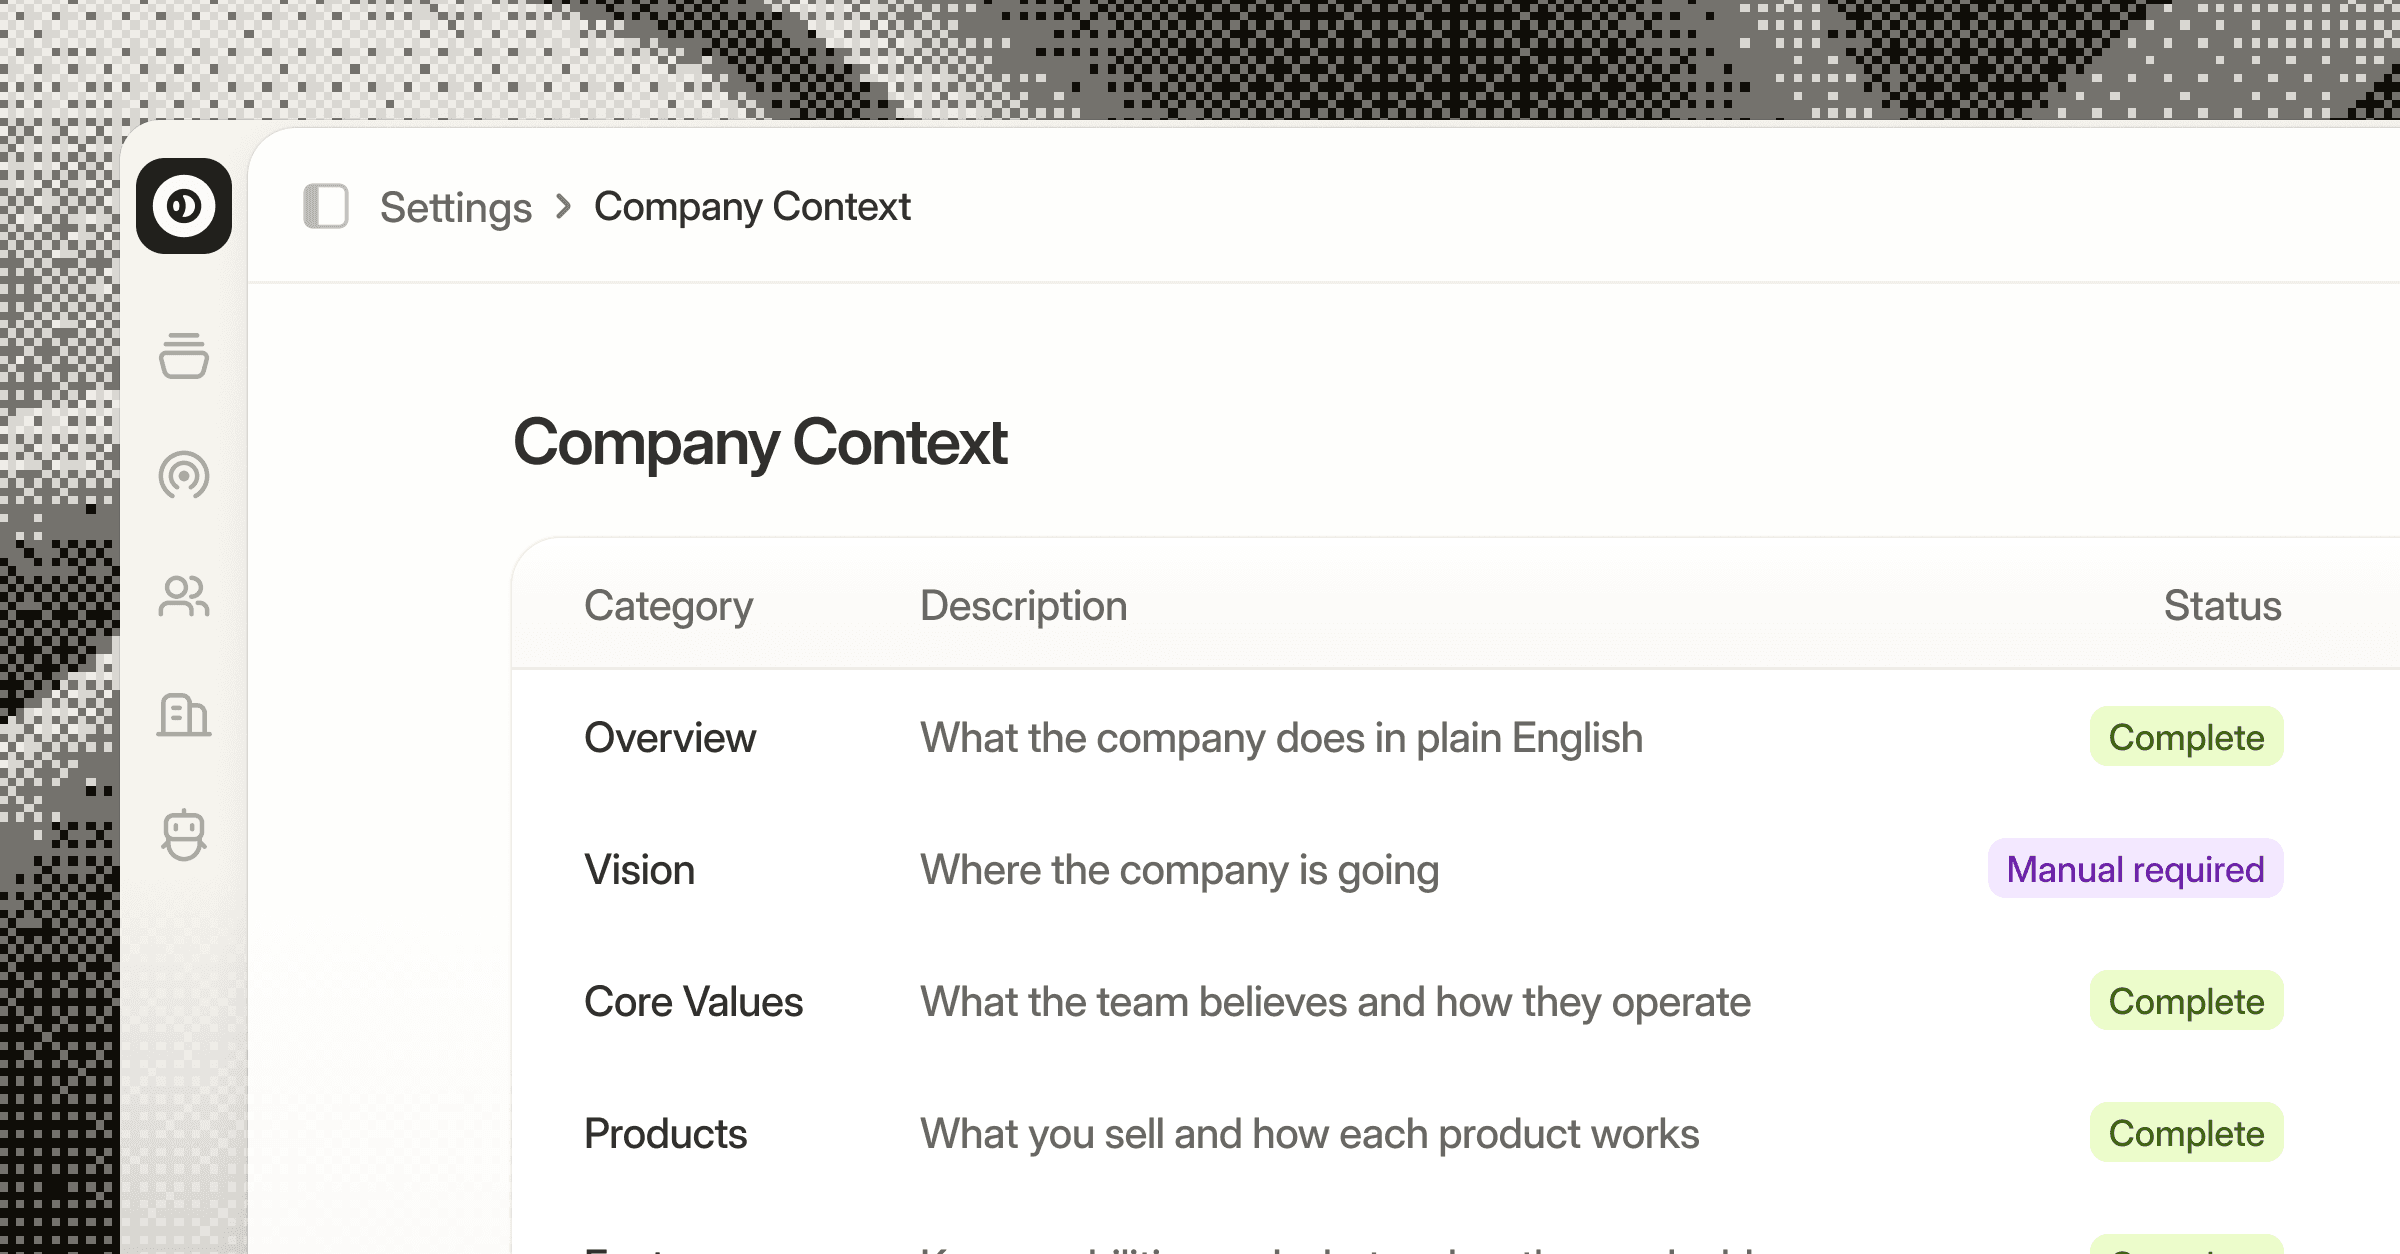This screenshot has height=1254, width=2400.
Task: Sort the table by the Category column header
Action: click(668, 605)
